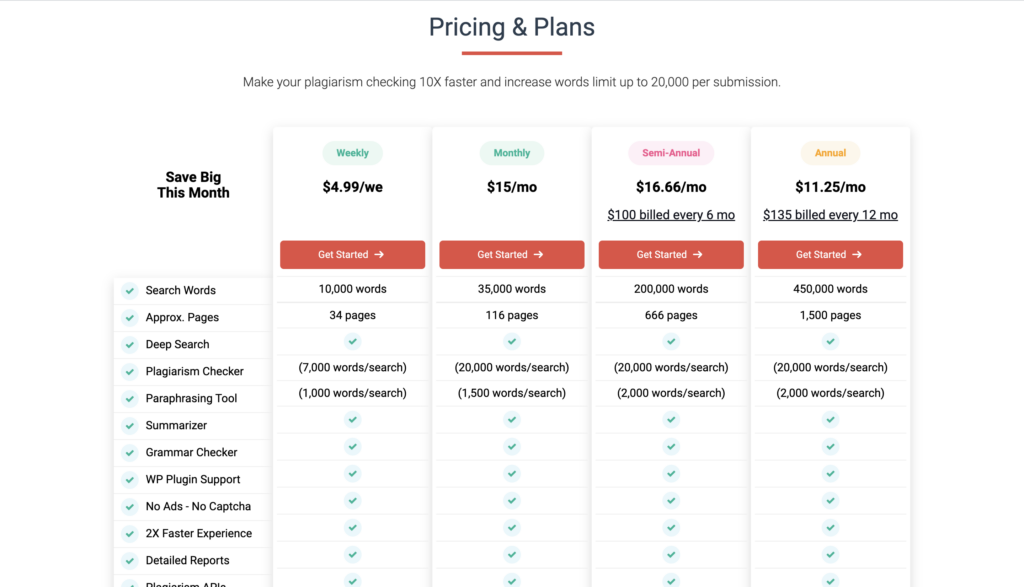
Task: Select the Semi-Annual plan badge
Action: tap(670, 153)
